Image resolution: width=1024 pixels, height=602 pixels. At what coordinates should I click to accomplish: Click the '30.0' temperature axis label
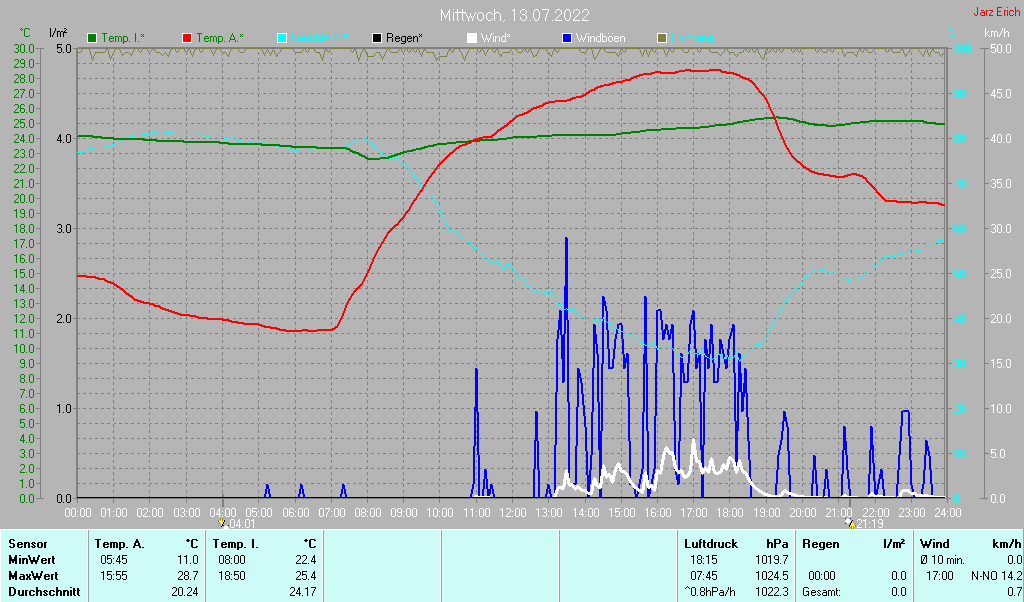pos(24,49)
